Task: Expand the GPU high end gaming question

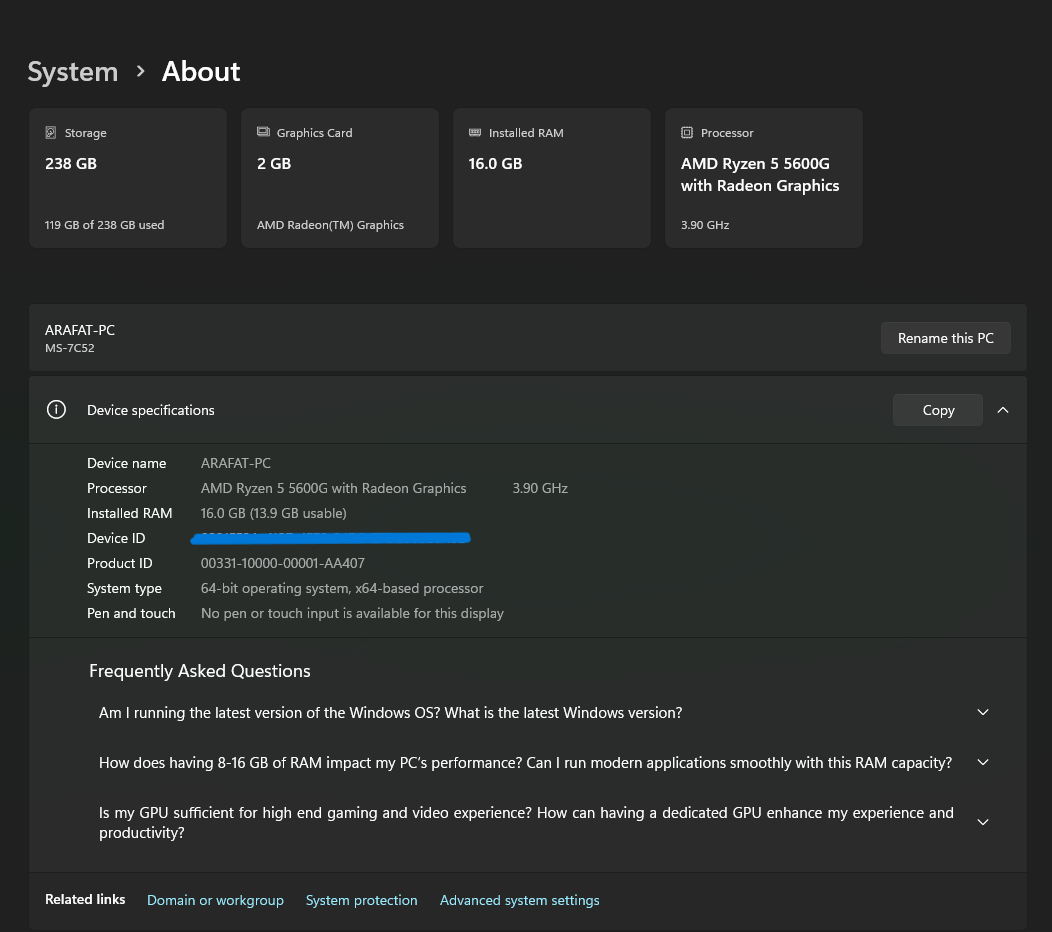Action: [983, 822]
